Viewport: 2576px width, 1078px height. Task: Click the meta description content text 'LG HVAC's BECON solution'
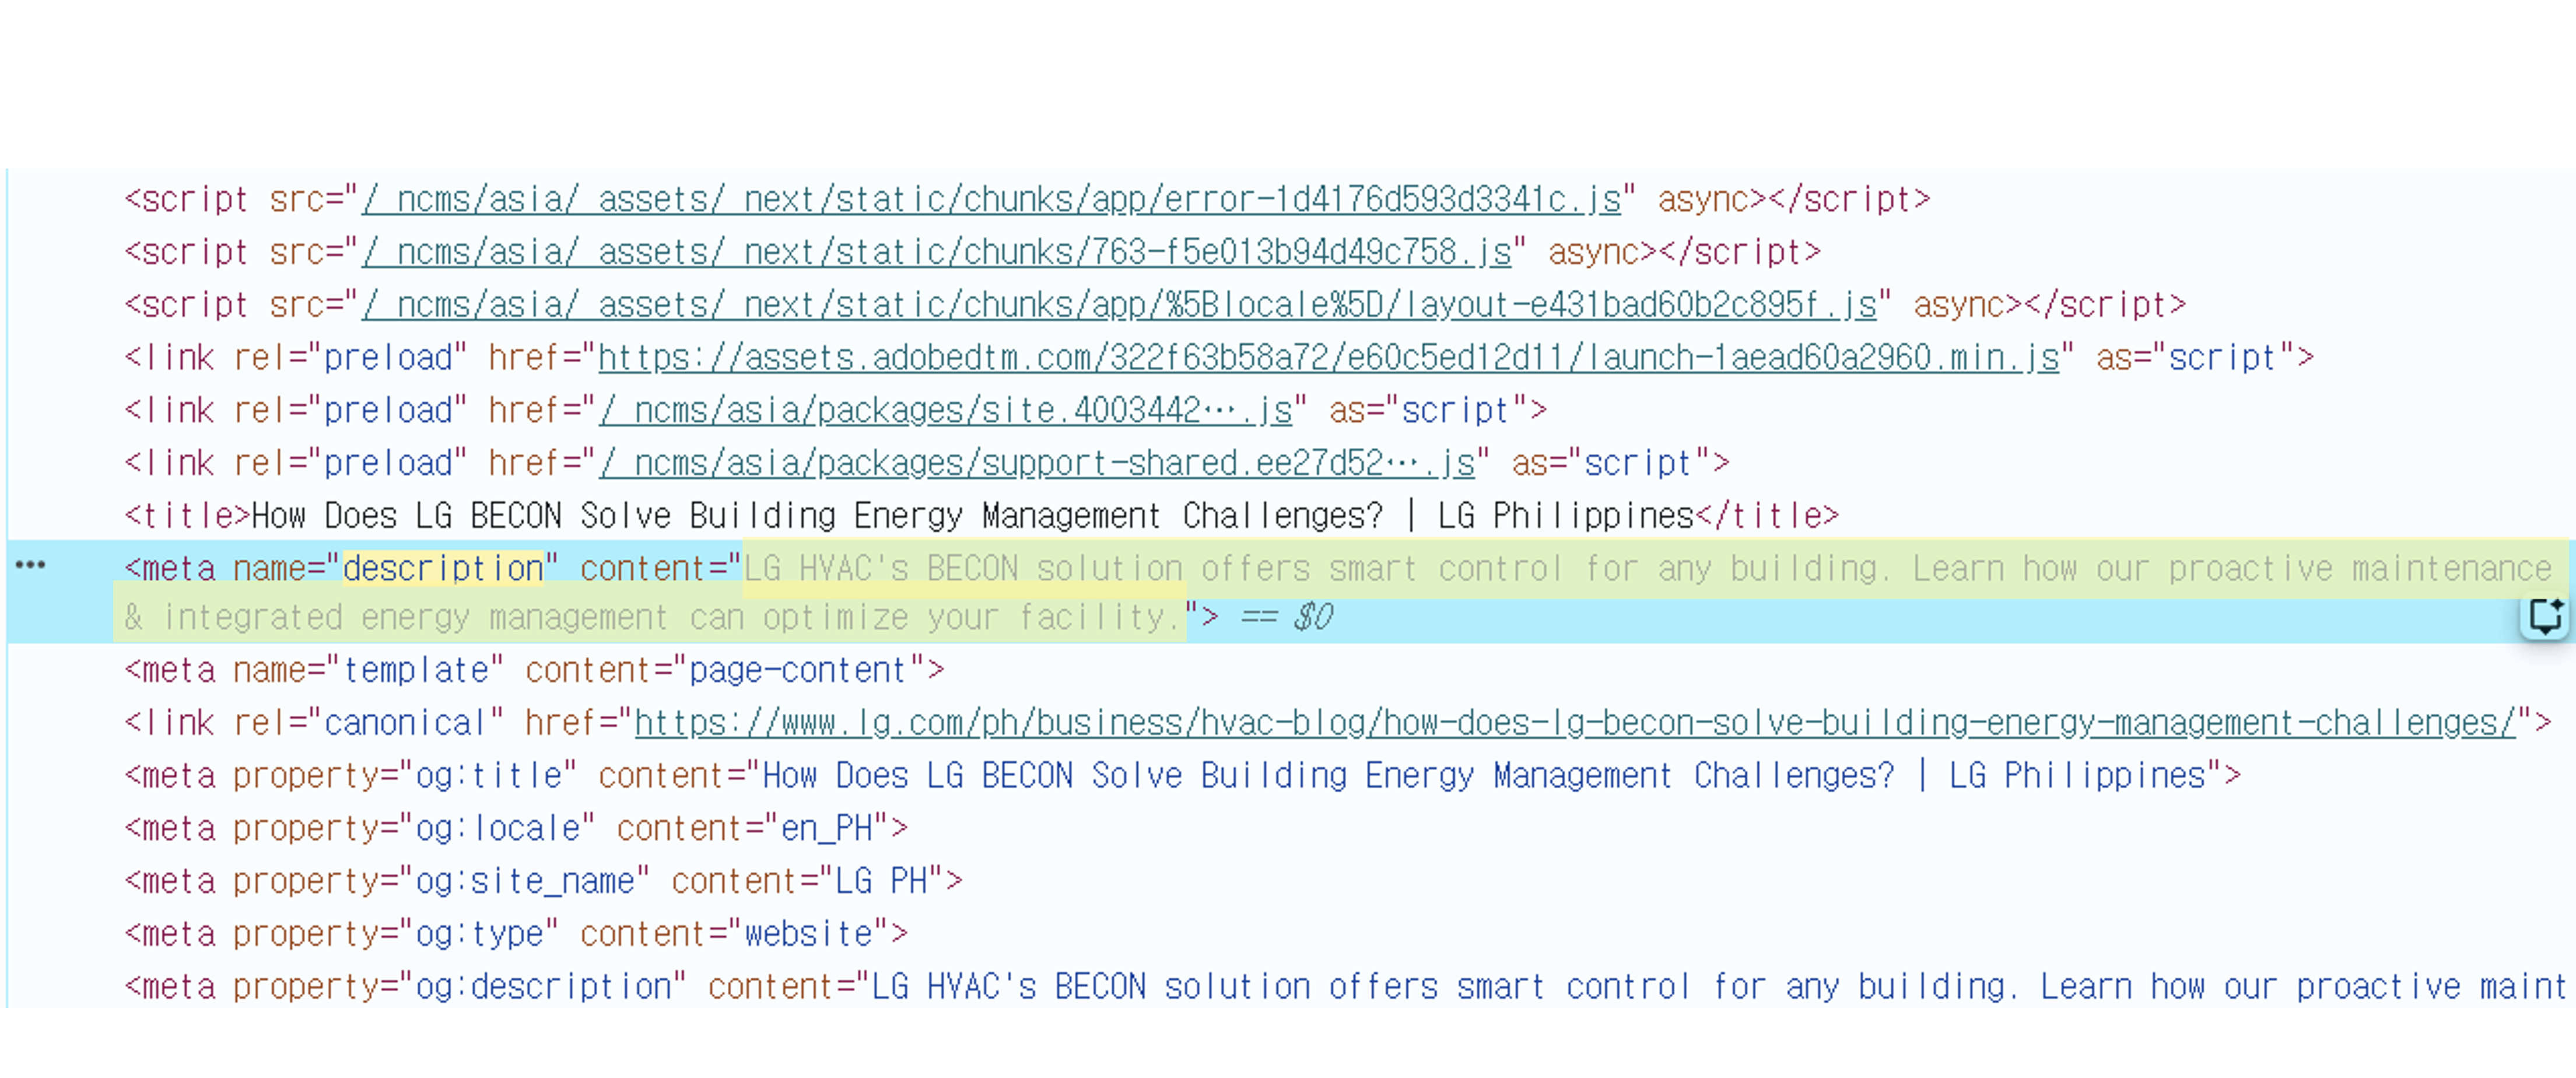(x=963, y=569)
